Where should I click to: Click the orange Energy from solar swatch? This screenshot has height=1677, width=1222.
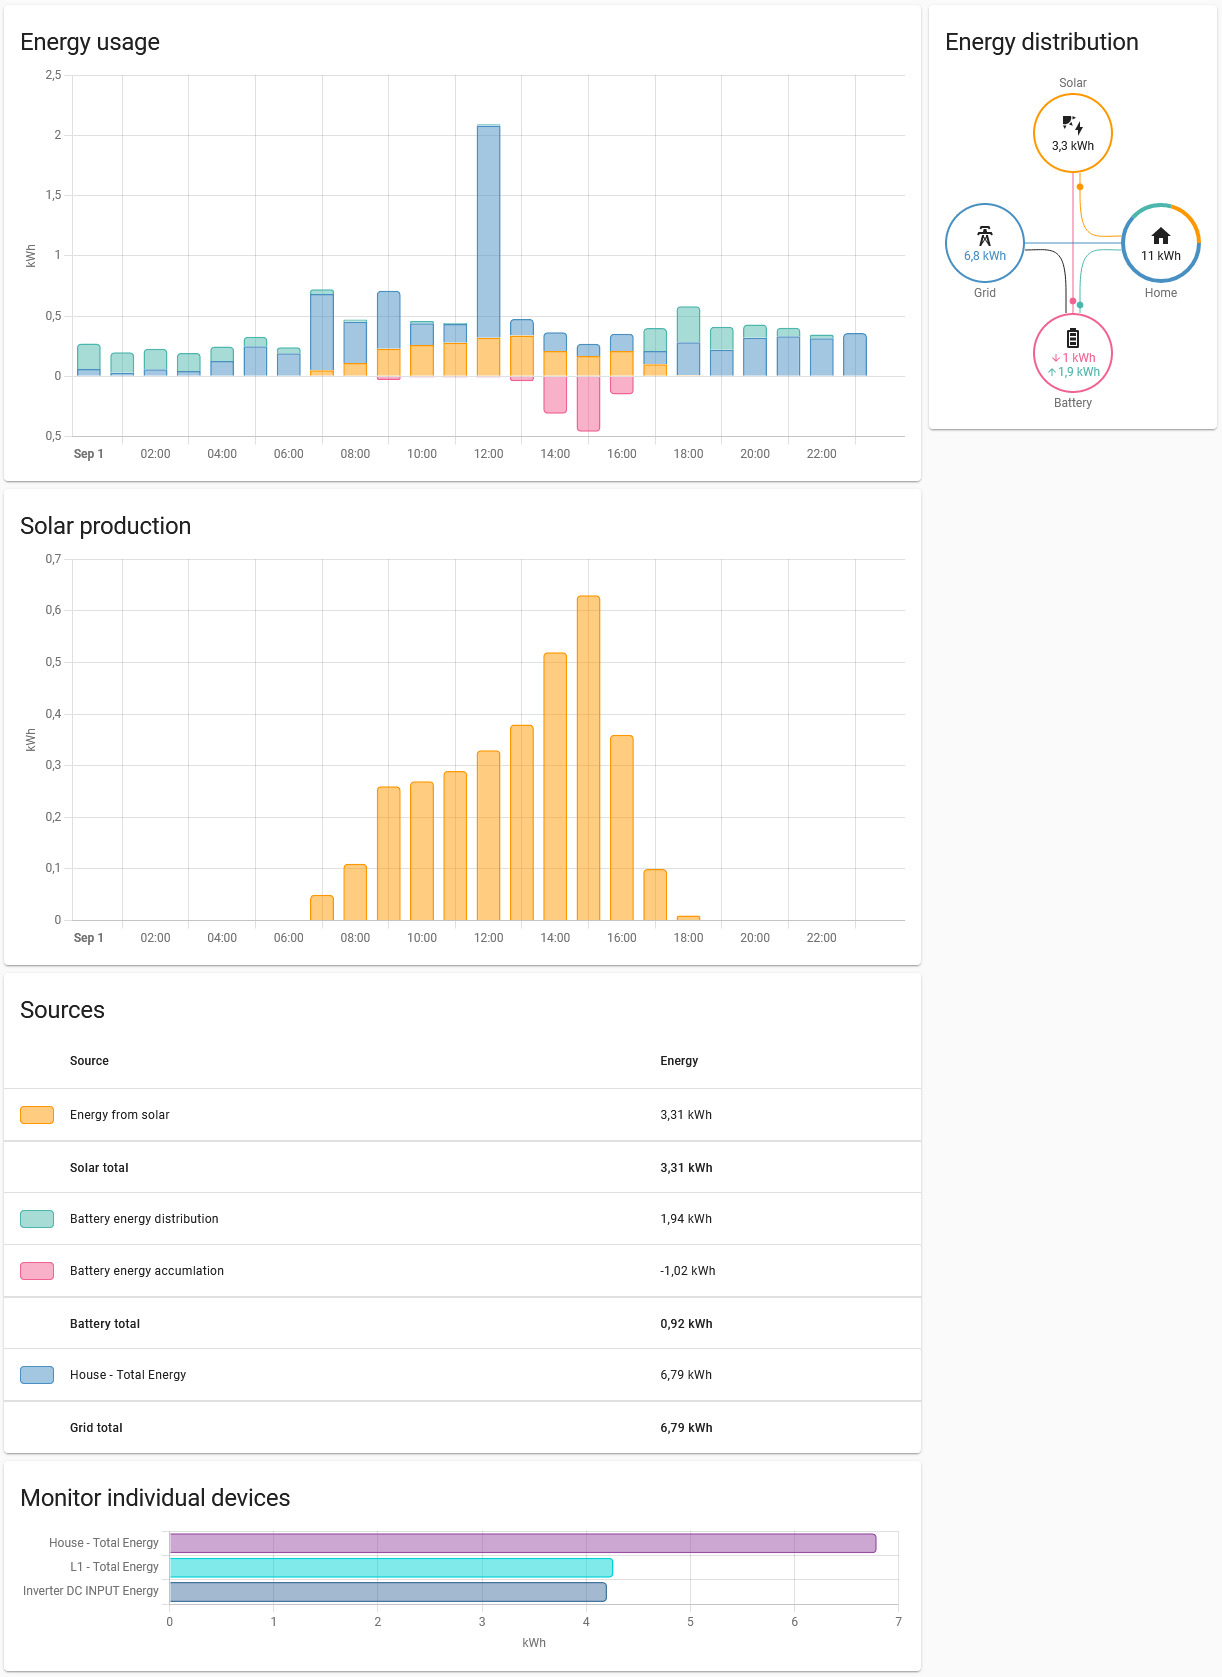[37, 1115]
